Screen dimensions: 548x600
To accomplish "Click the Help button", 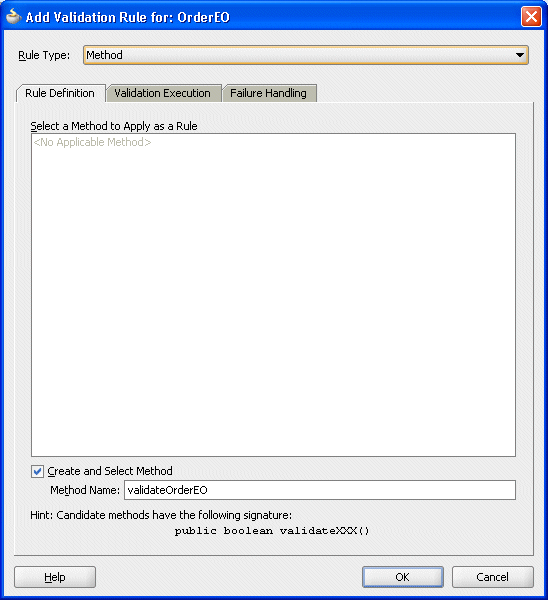I will coord(55,577).
